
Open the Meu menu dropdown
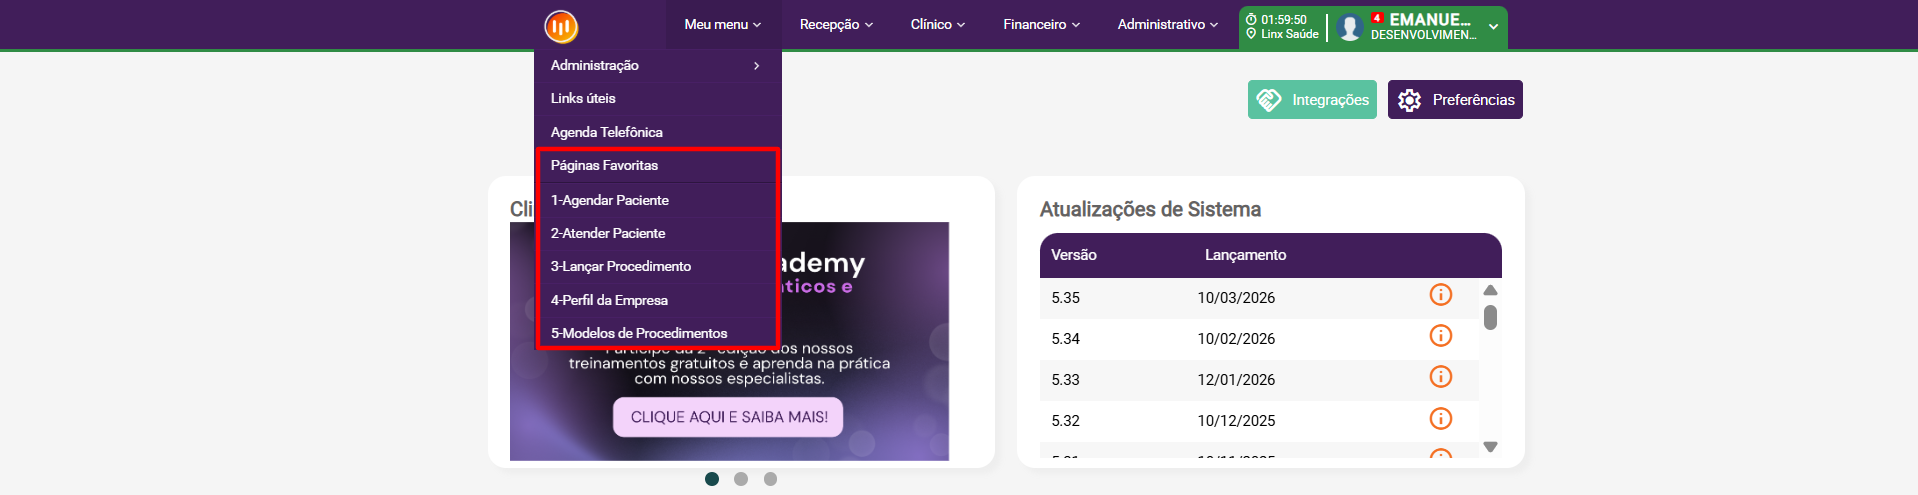(723, 24)
